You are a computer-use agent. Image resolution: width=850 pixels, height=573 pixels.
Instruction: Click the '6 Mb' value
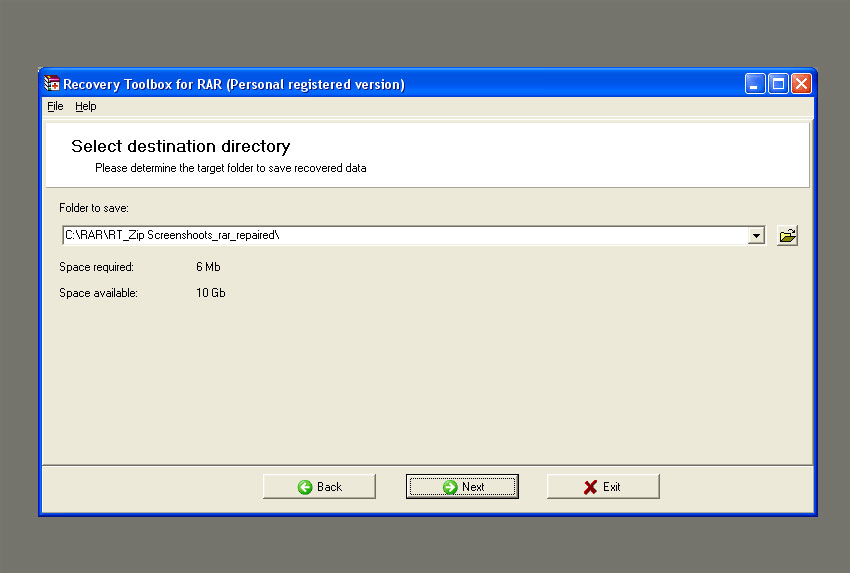point(208,267)
